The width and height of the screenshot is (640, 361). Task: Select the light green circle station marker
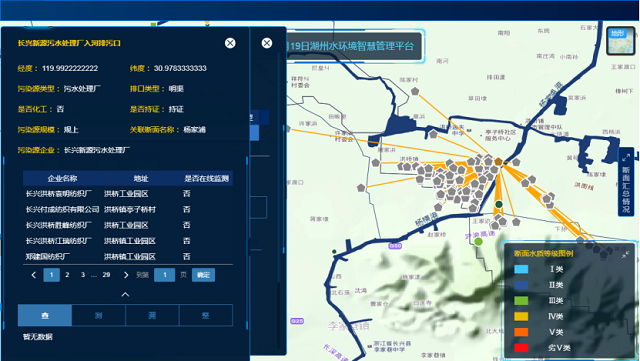pos(478,242)
